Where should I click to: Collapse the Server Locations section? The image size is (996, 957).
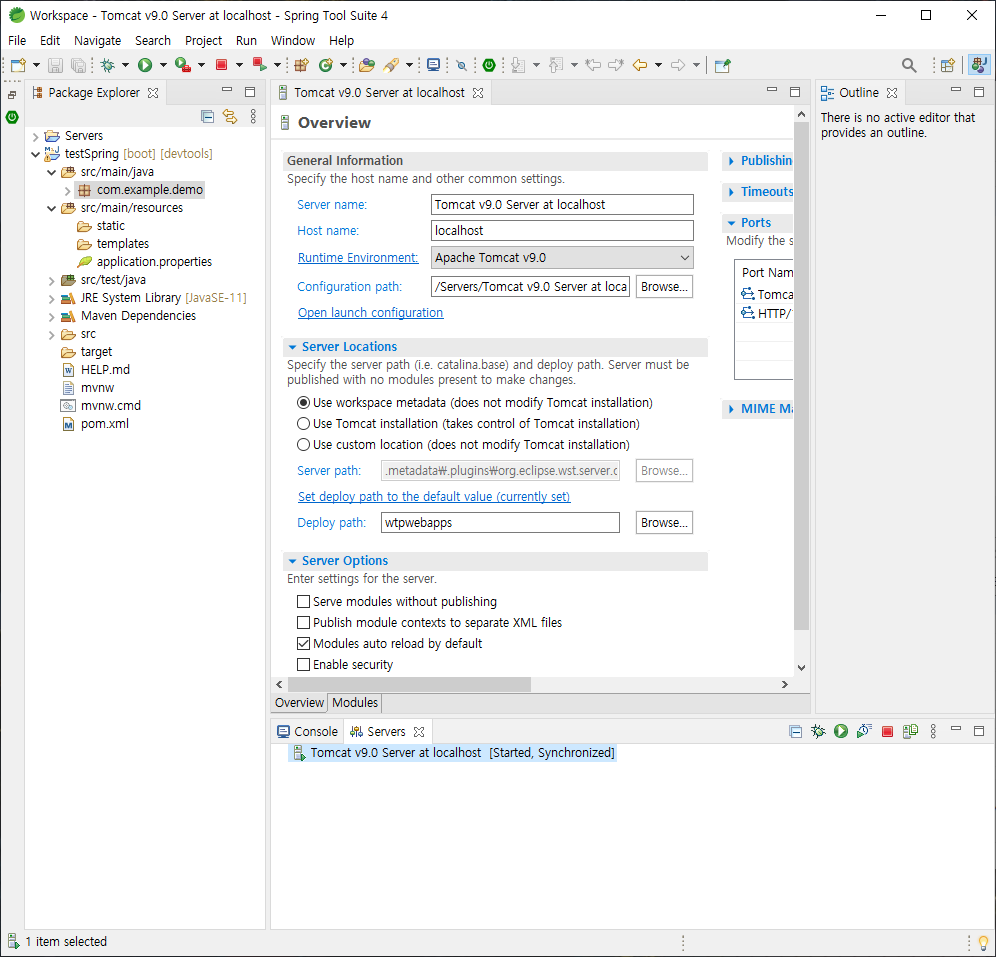tap(292, 347)
